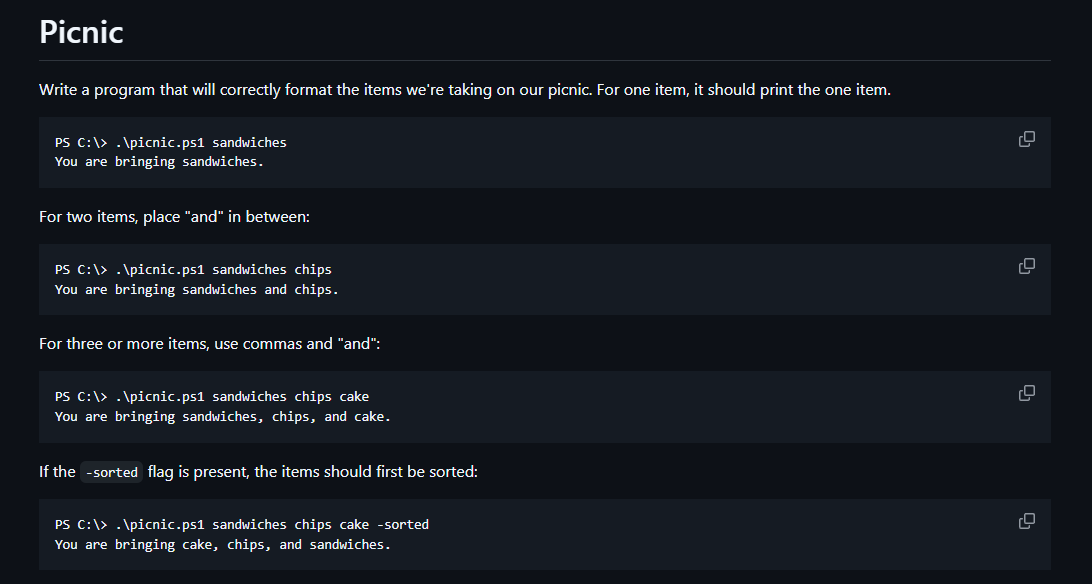
Task: Copy the sandwiches chips cake code block
Action: click(1027, 393)
